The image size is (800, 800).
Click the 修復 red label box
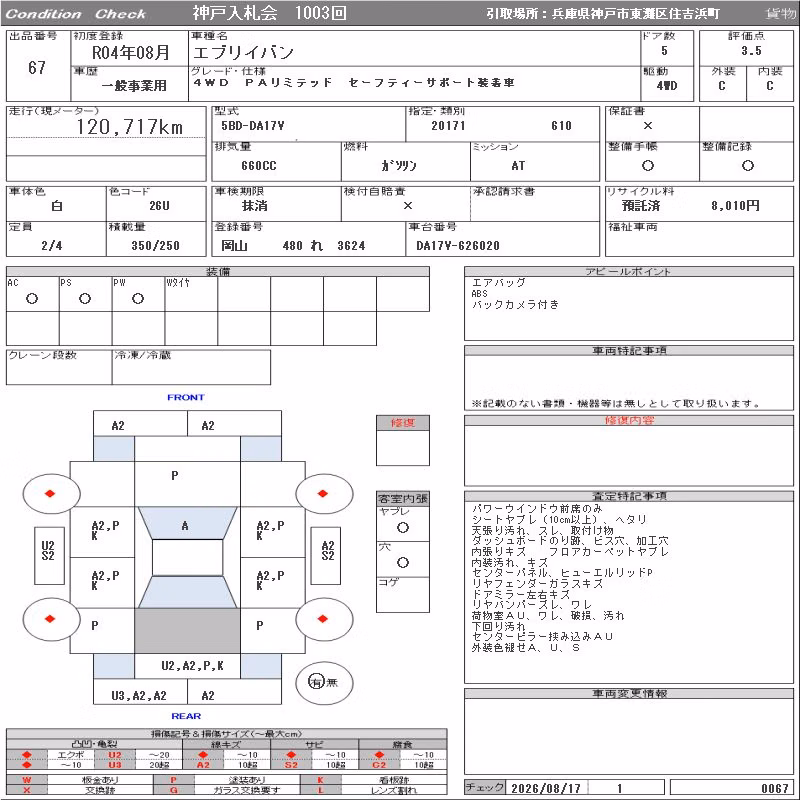coord(403,422)
